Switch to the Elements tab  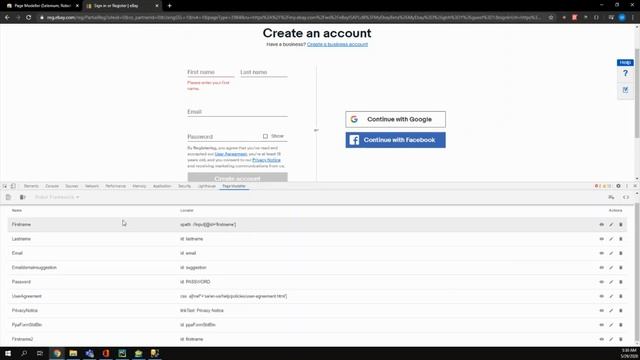point(31,186)
